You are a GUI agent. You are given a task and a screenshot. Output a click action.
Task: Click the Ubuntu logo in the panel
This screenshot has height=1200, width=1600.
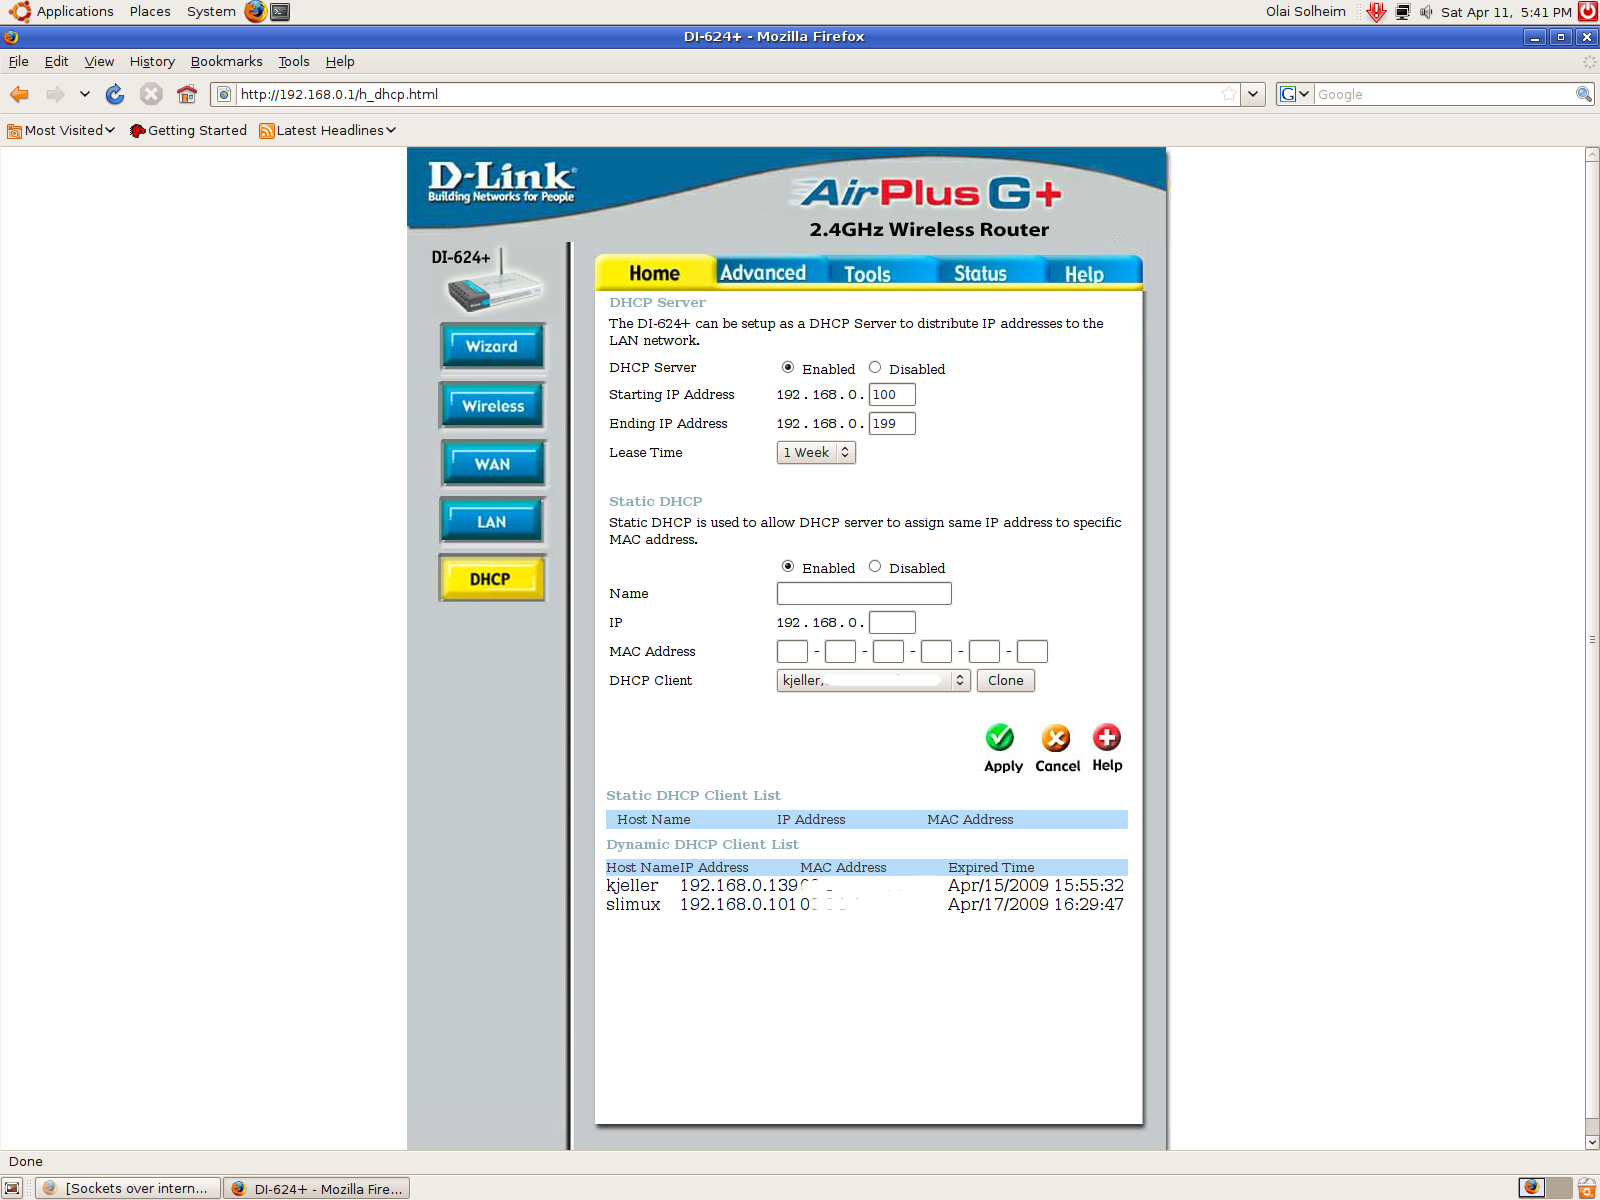click(19, 12)
